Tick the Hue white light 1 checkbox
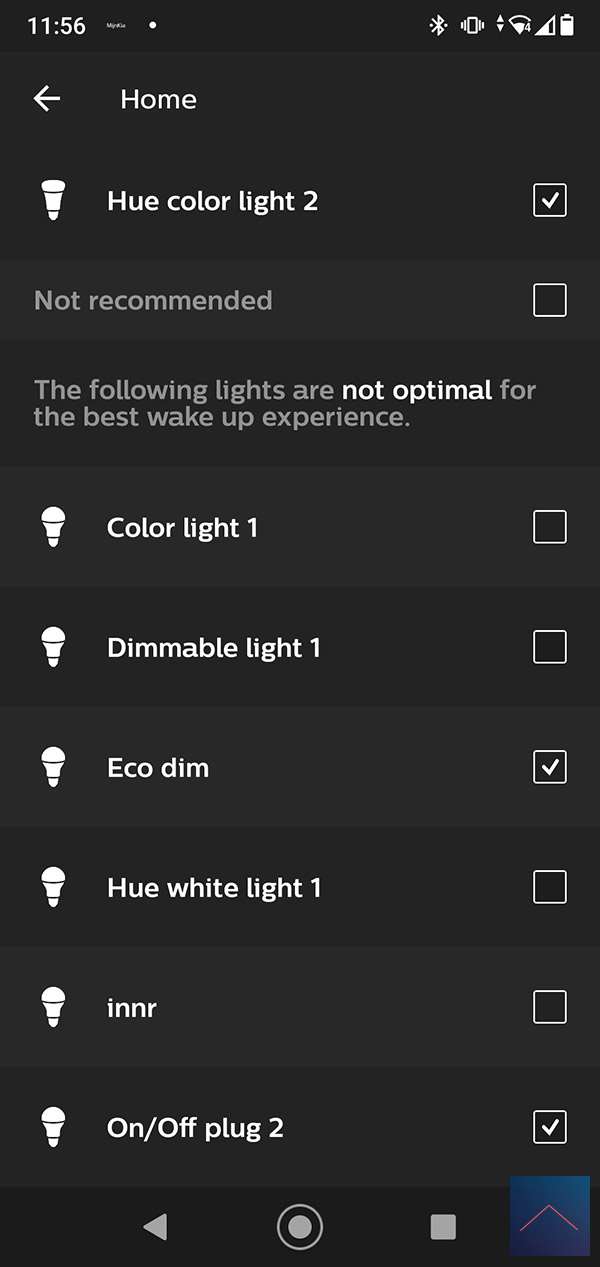The height and width of the screenshot is (1267, 600). pos(550,887)
